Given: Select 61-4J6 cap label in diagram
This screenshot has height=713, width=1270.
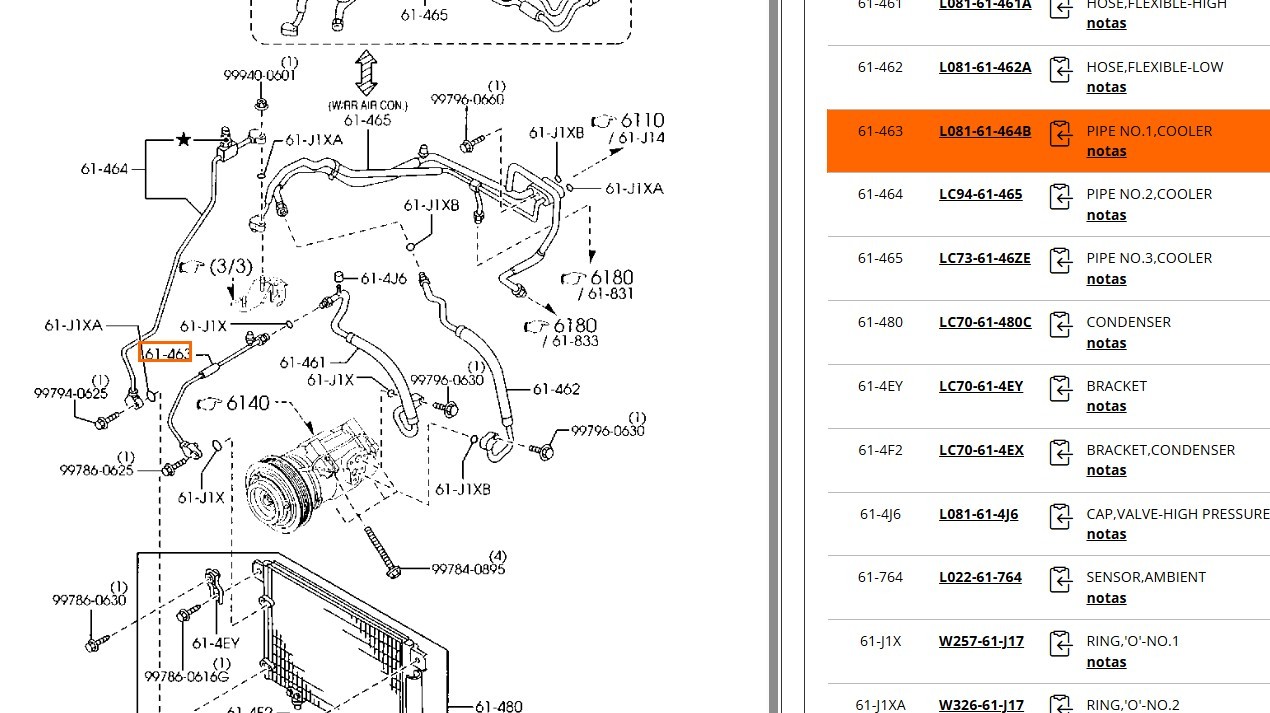Looking at the screenshot, I should point(383,279).
